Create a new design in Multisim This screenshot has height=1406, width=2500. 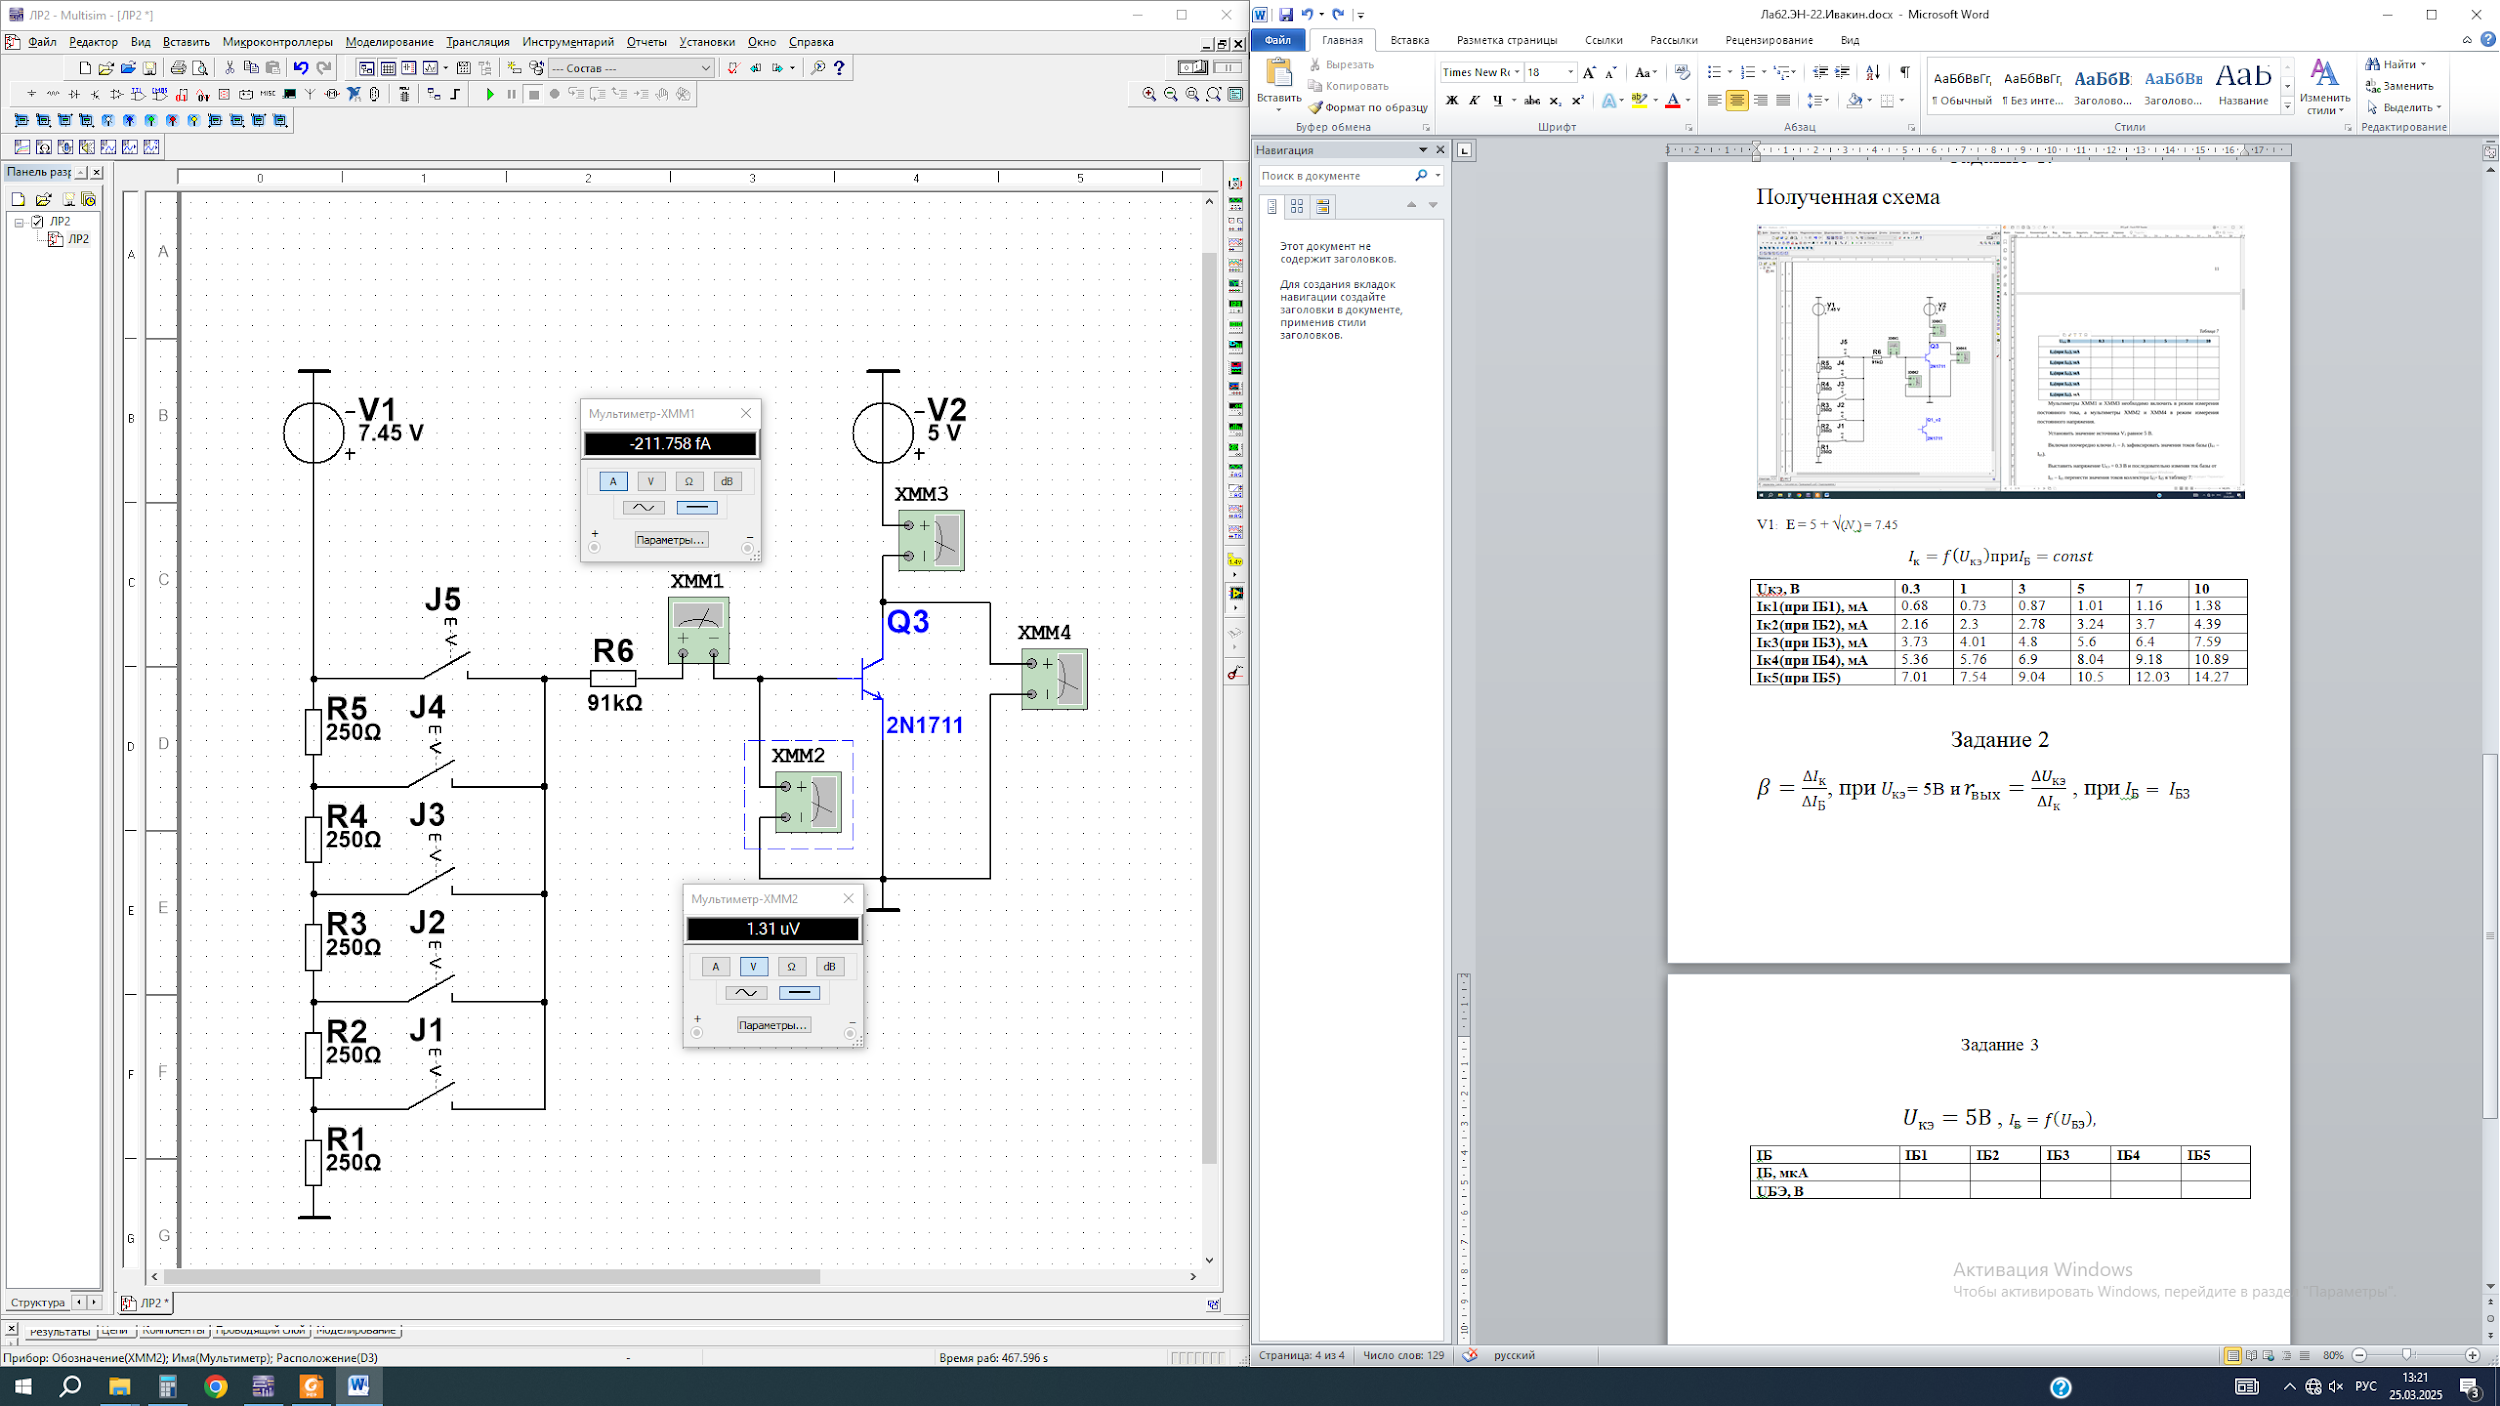(85, 68)
